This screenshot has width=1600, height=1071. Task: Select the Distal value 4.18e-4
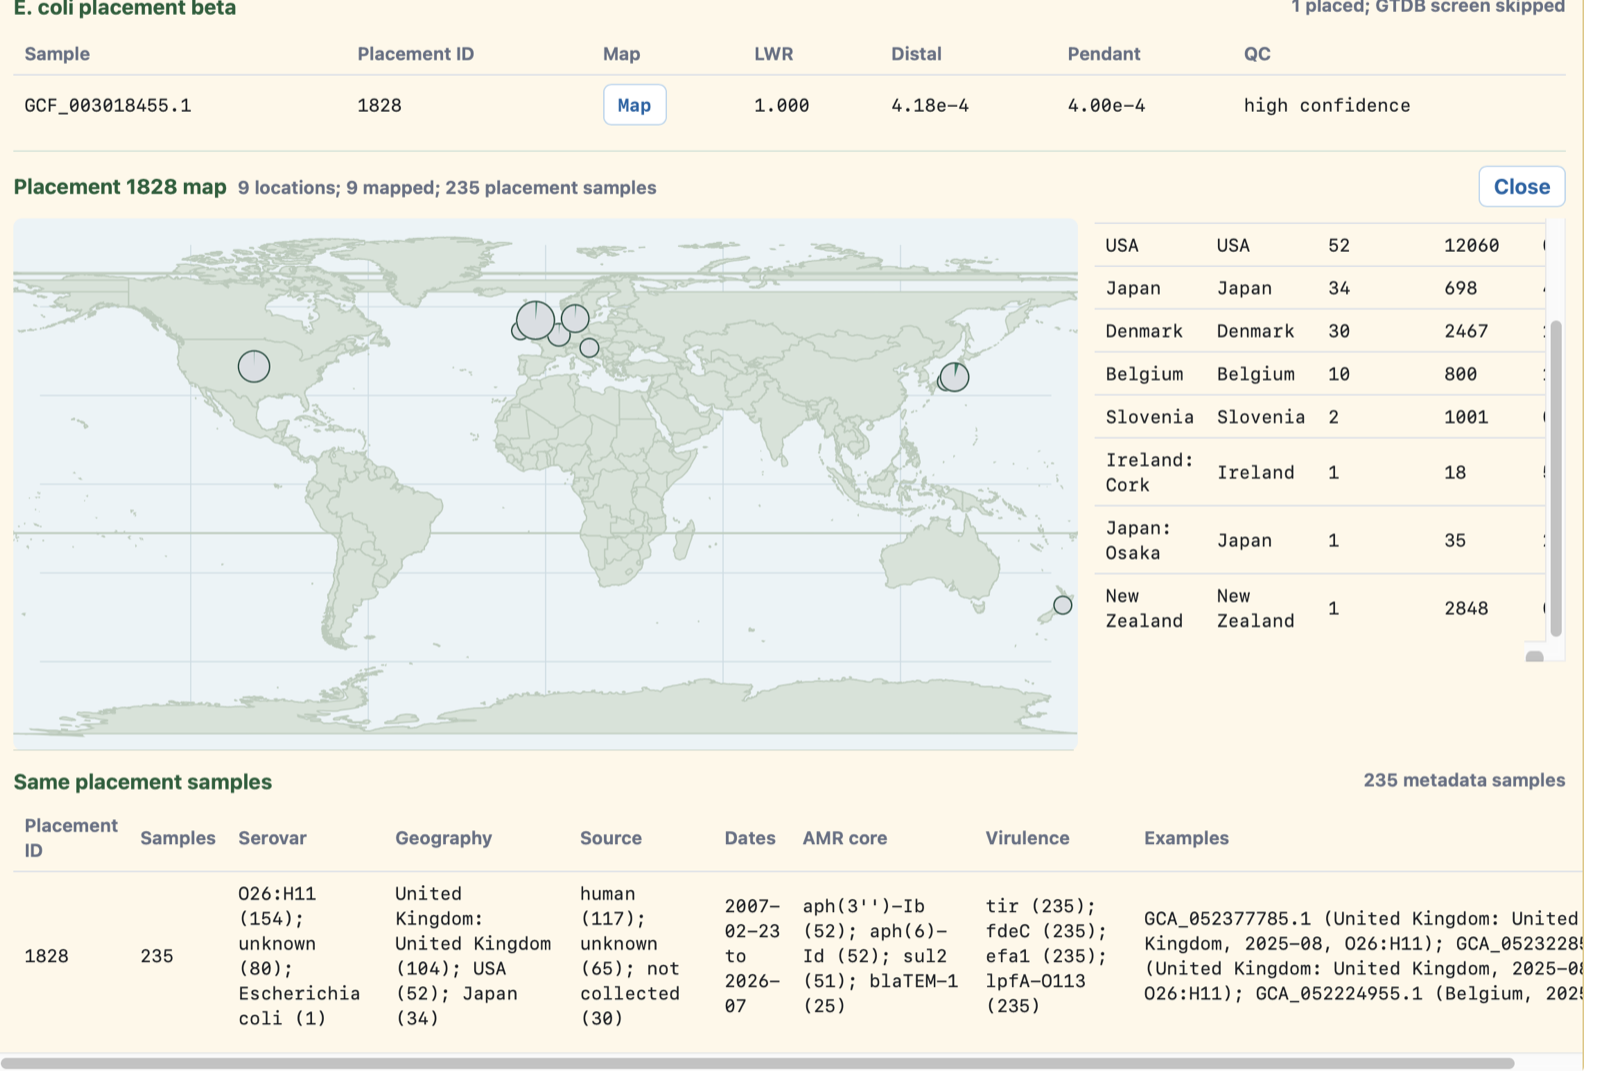(x=930, y=105)
